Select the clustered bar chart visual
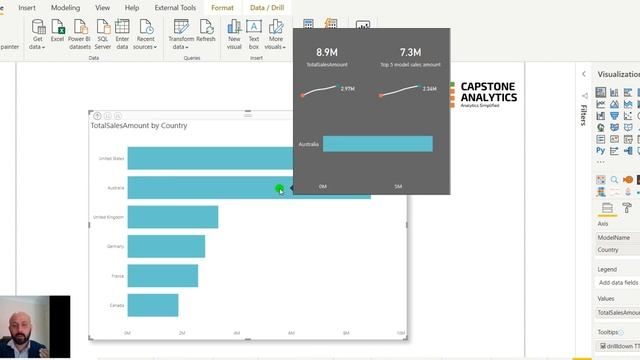 coord(628,92)
